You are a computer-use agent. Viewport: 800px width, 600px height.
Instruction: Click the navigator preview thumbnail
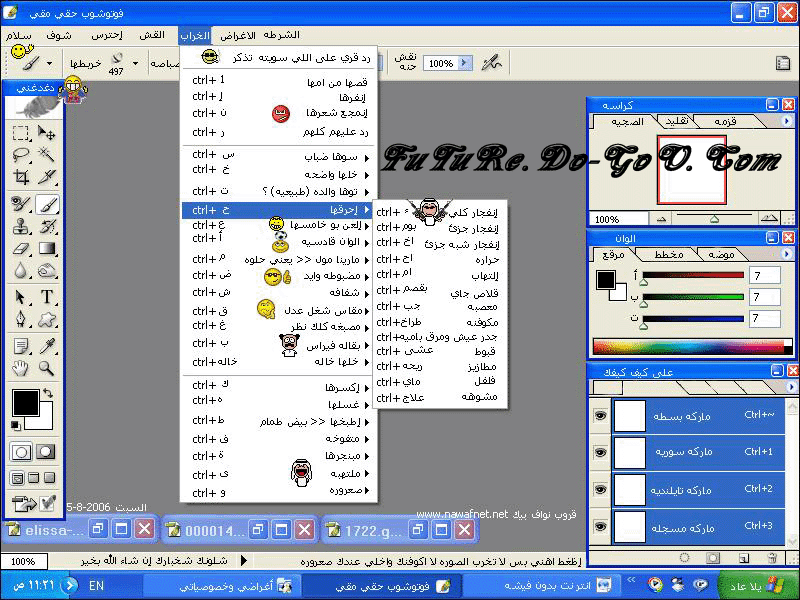coord(691,170)
